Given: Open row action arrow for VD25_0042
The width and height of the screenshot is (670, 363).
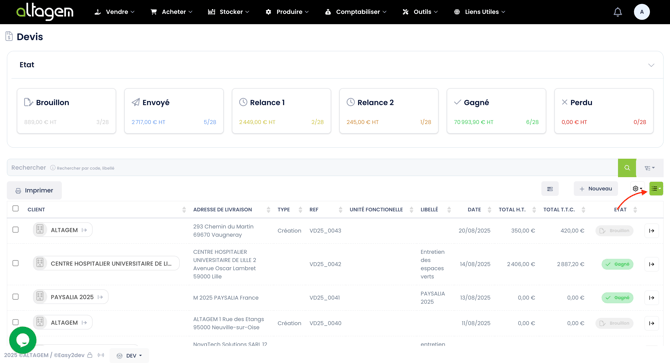Looking at the screenshot, I should [x=651, y=264].
